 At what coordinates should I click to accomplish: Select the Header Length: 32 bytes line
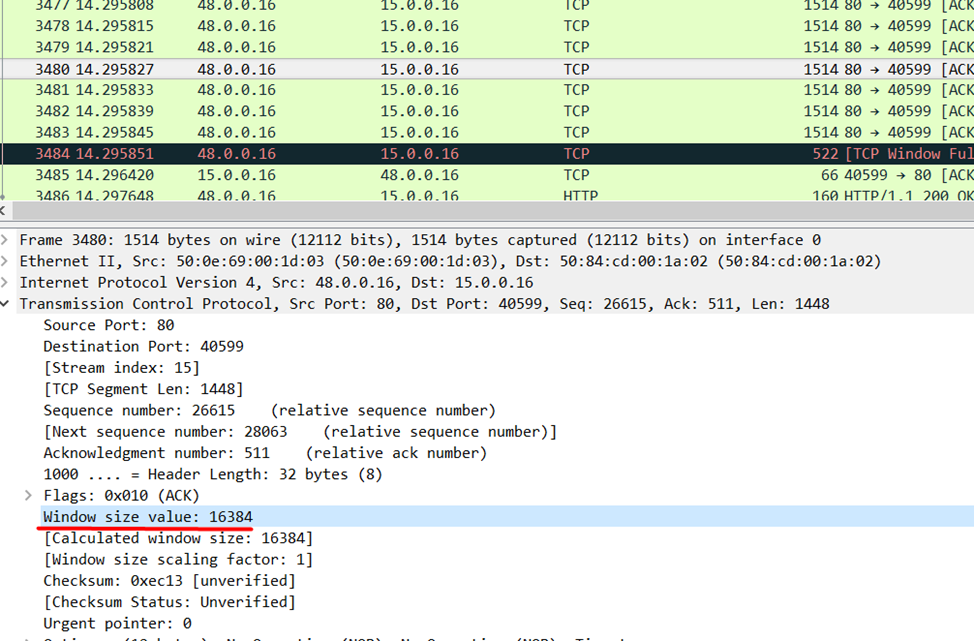(212, 474)
